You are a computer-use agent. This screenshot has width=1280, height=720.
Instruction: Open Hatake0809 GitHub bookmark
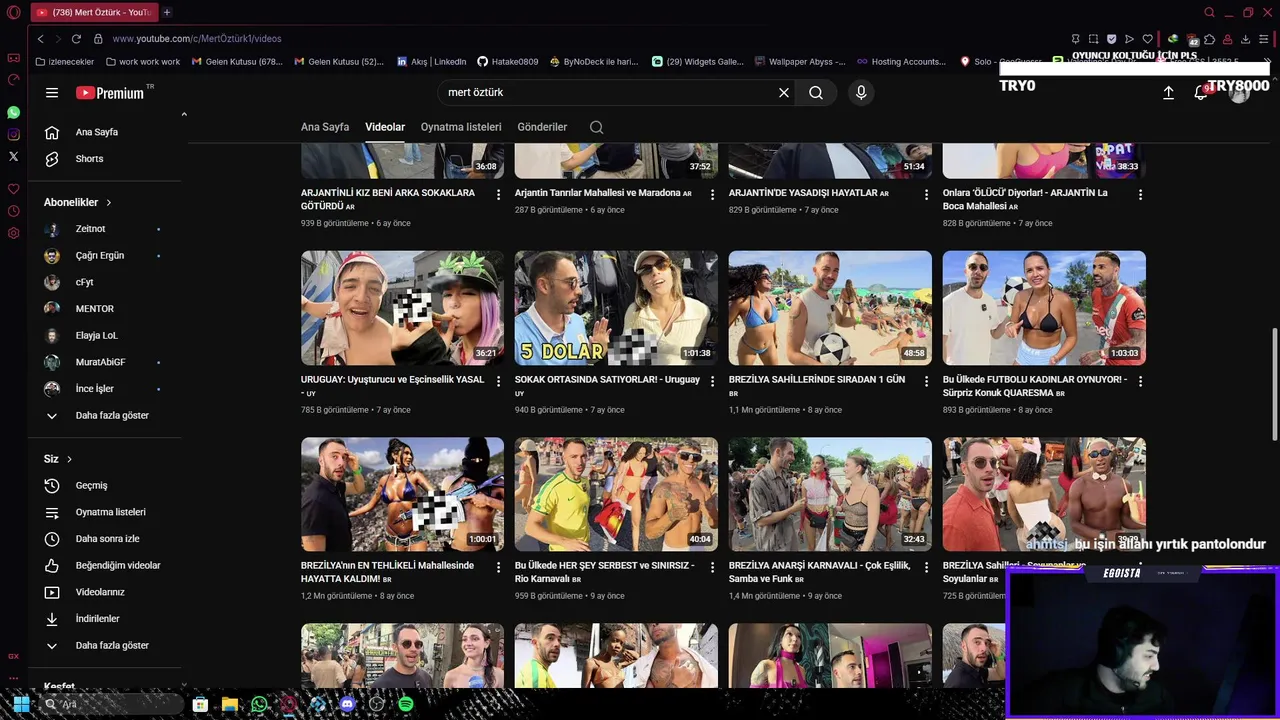(x=507, y=61)
